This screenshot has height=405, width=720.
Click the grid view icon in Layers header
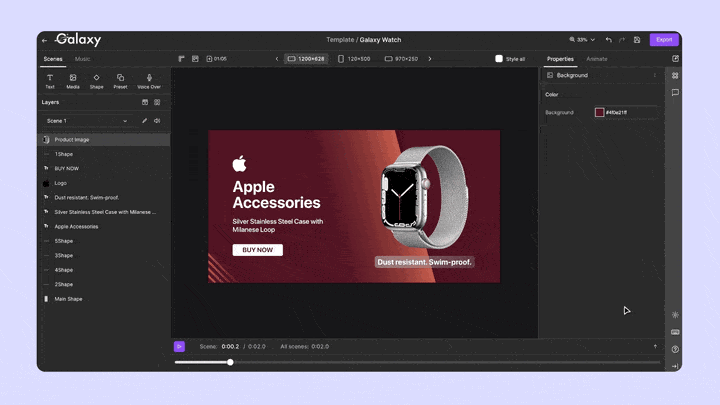tap(157, 102)
